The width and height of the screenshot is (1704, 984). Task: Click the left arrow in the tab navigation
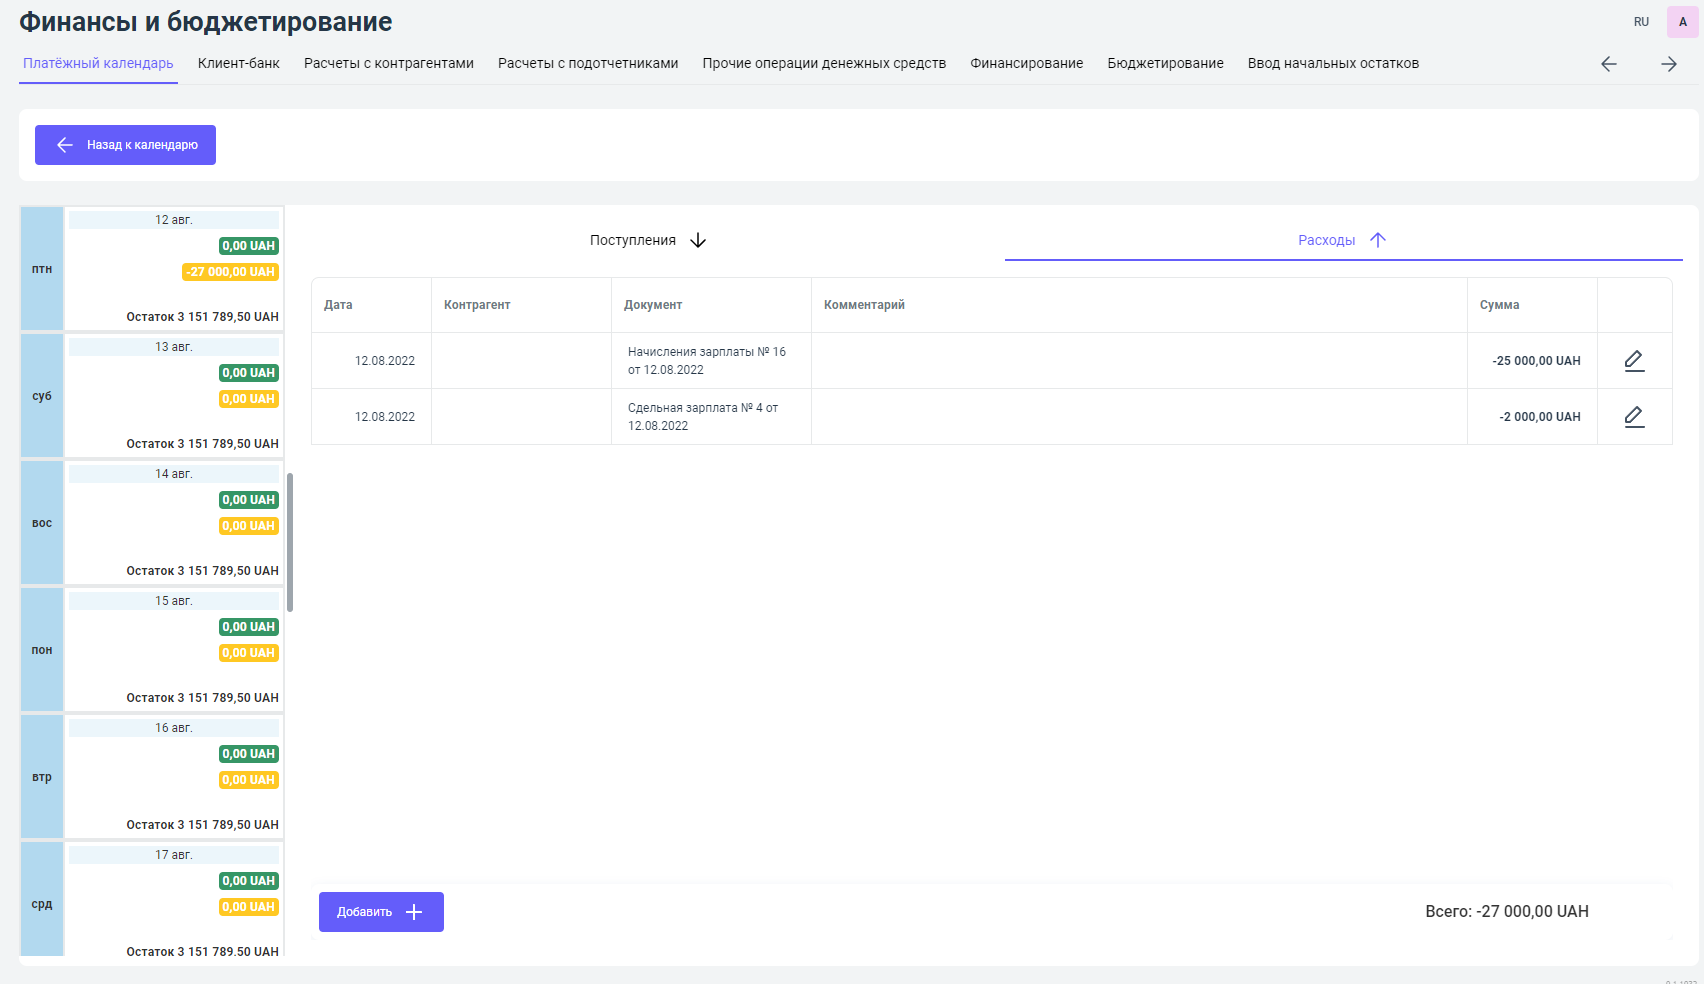tap(1608, 64)
